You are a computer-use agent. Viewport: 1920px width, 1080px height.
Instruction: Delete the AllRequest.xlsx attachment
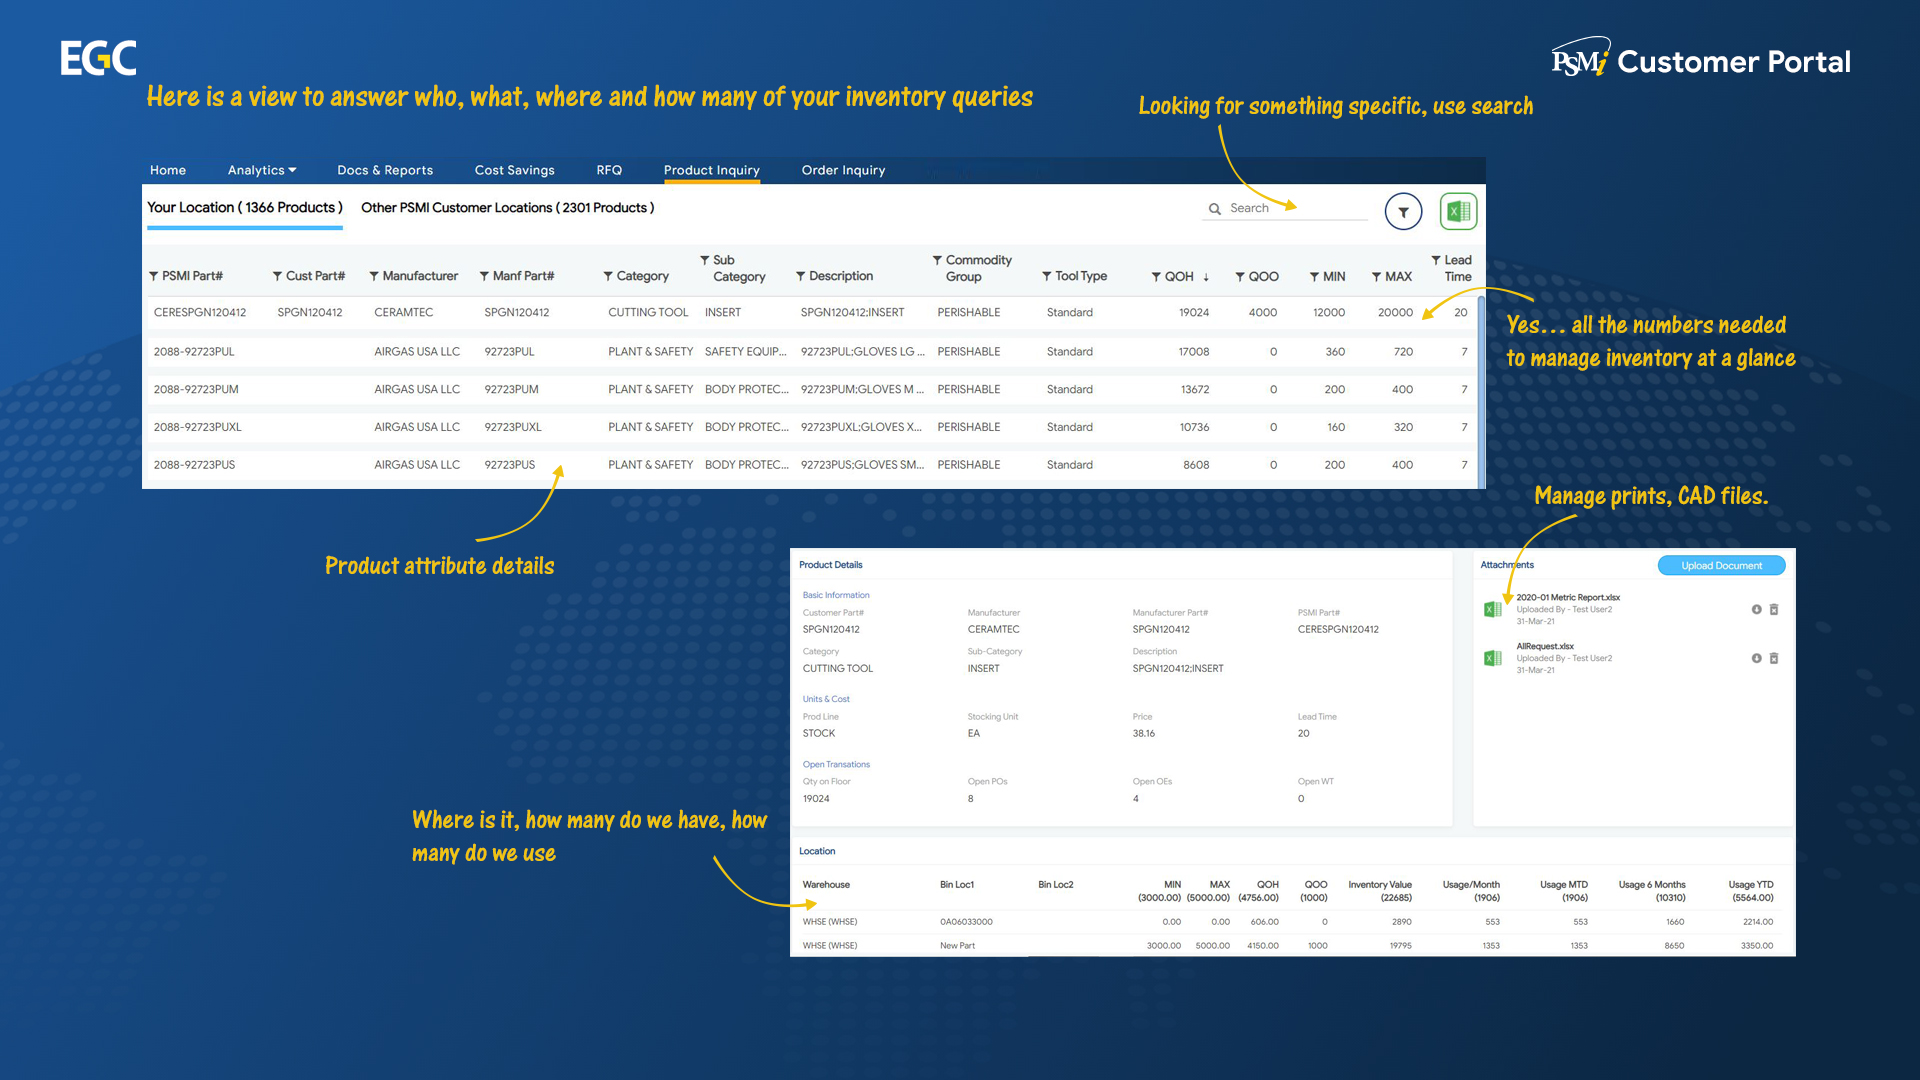coord(1774,658)
